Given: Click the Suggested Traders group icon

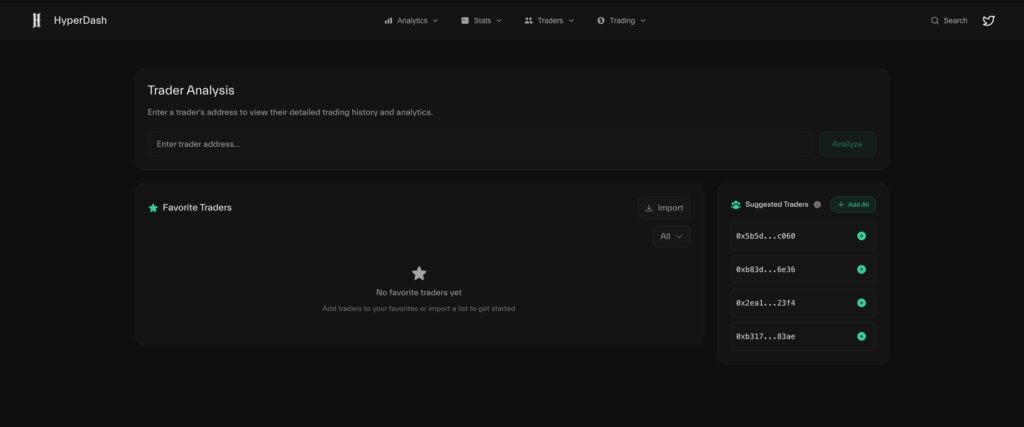Looking at the screenshot, I should 736,205.
